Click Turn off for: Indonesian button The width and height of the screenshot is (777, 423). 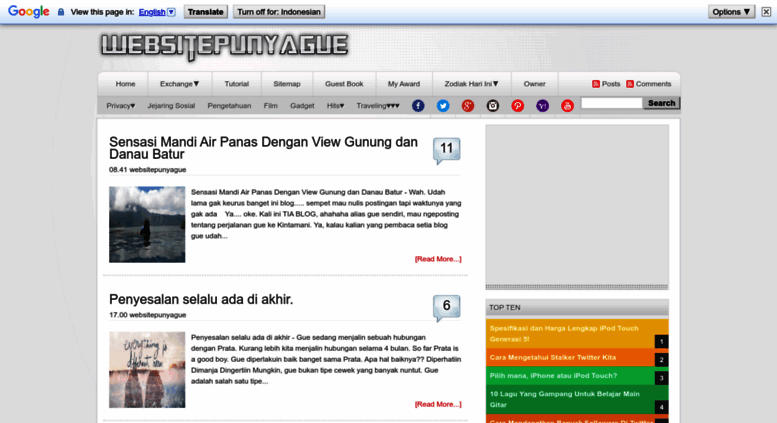click(x=279, y=12)
